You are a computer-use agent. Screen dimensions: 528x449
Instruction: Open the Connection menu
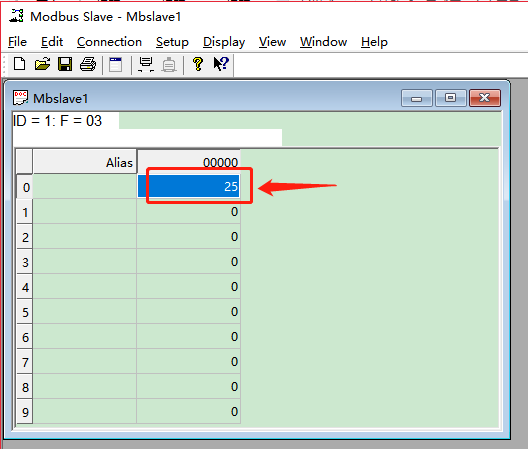[x=109, y=42]
